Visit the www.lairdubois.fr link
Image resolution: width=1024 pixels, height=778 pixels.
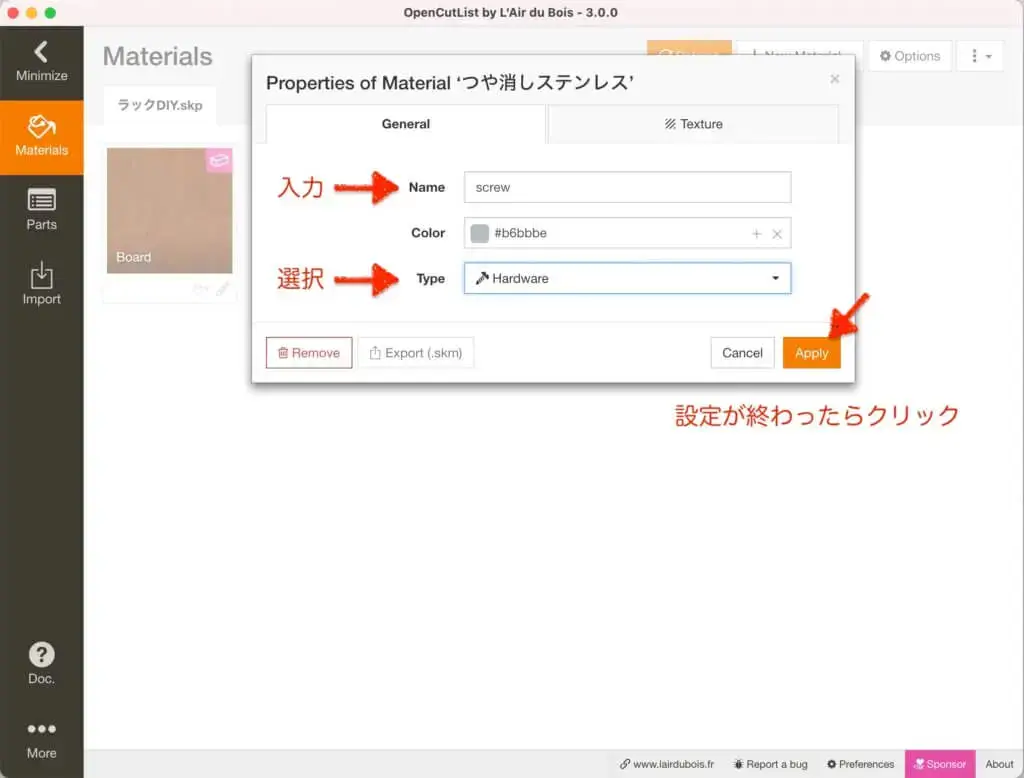pos(667,764)
